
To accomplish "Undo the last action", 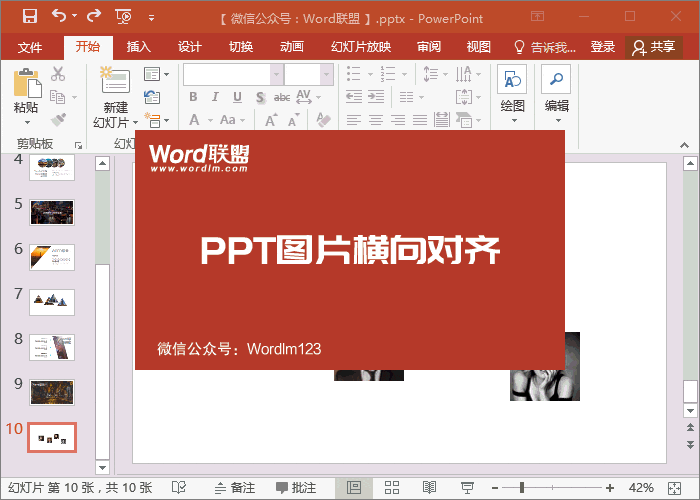I will 59,16.
